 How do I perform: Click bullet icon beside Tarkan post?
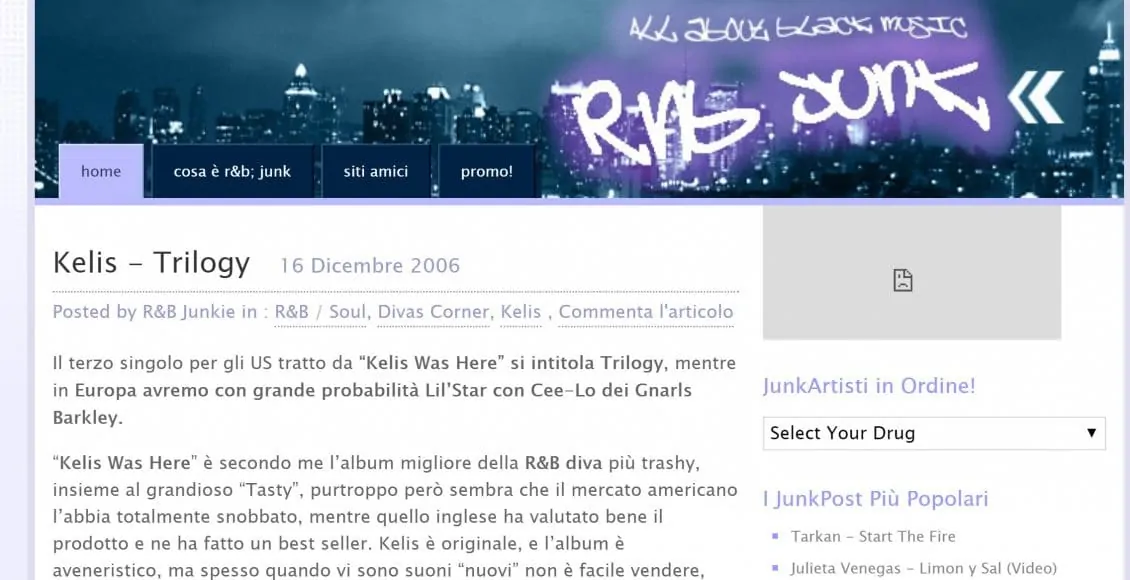(x=775, y=536)
